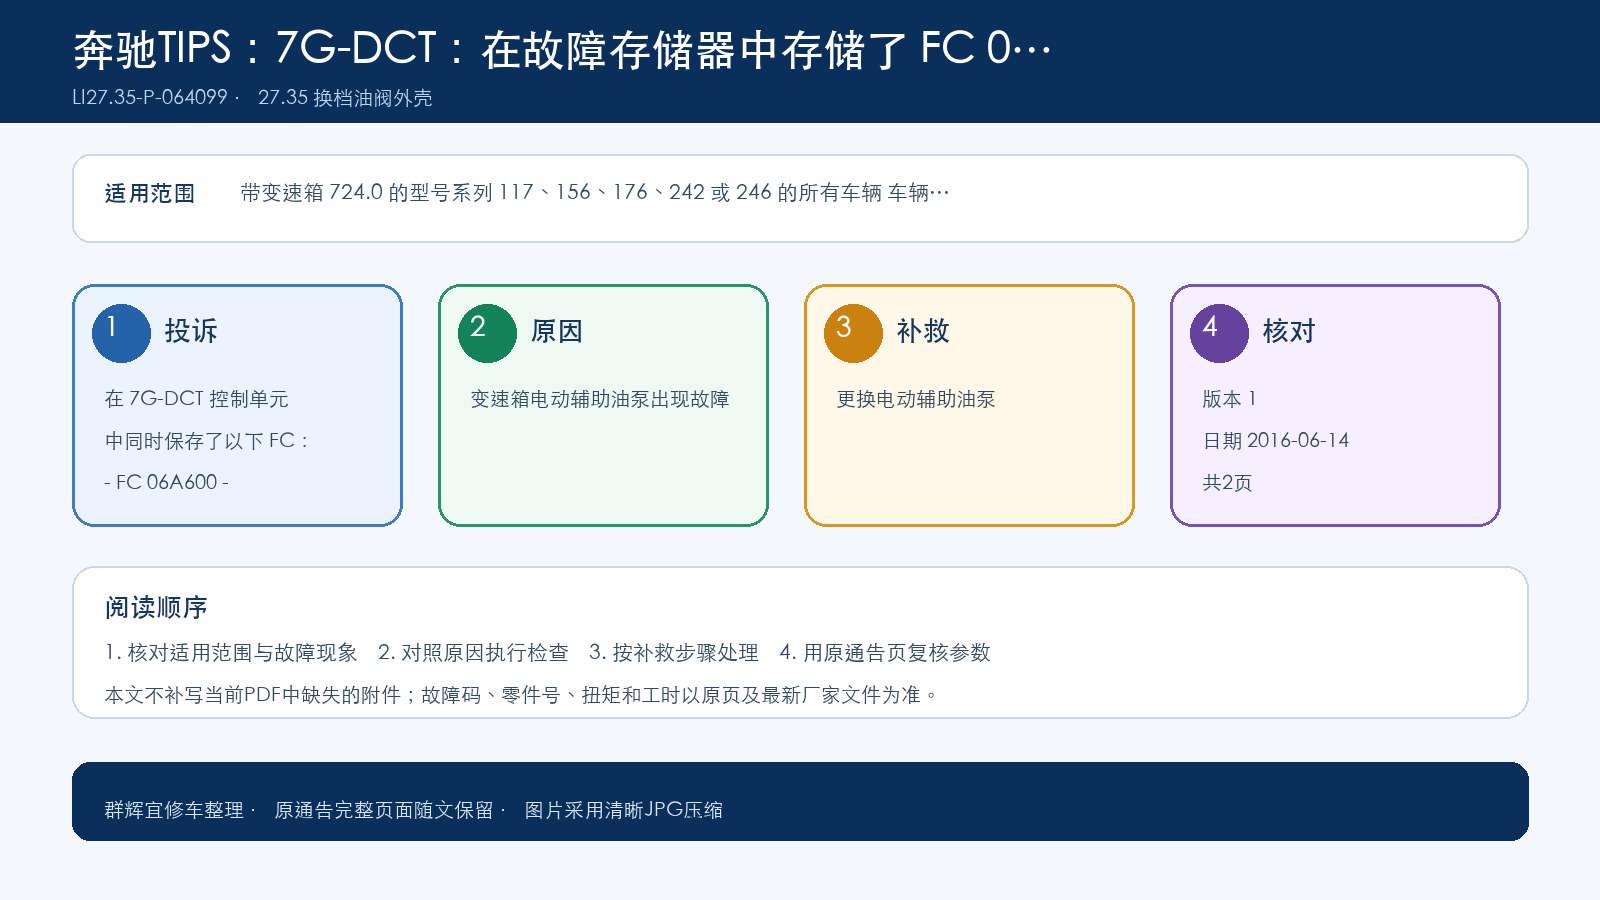The height and width of the screenshot is (900, 1600).
Task: Click document number LI27.35-P-064099
Action: pos(150,97)
